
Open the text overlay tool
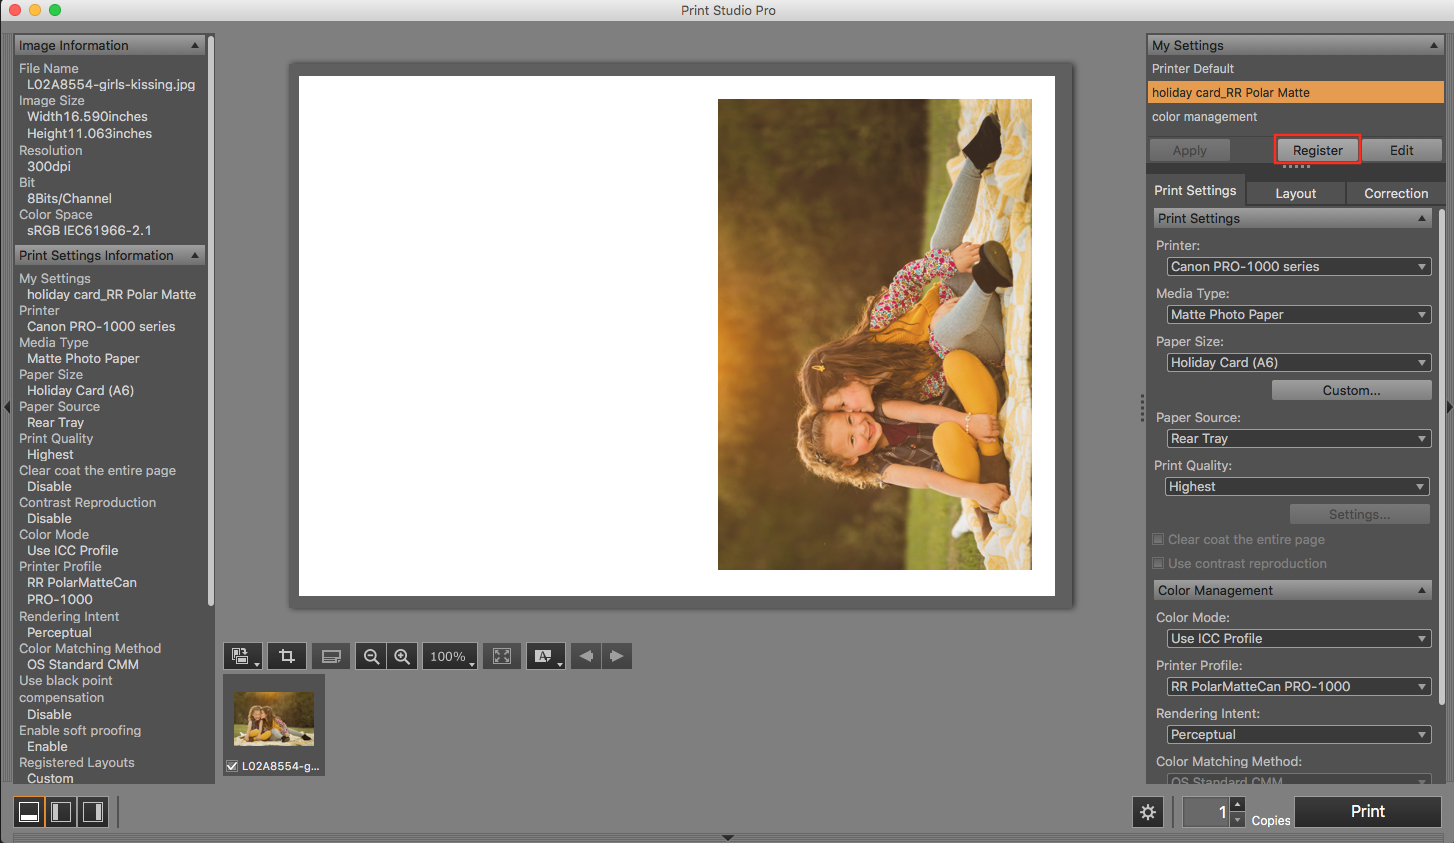point(545,656)
